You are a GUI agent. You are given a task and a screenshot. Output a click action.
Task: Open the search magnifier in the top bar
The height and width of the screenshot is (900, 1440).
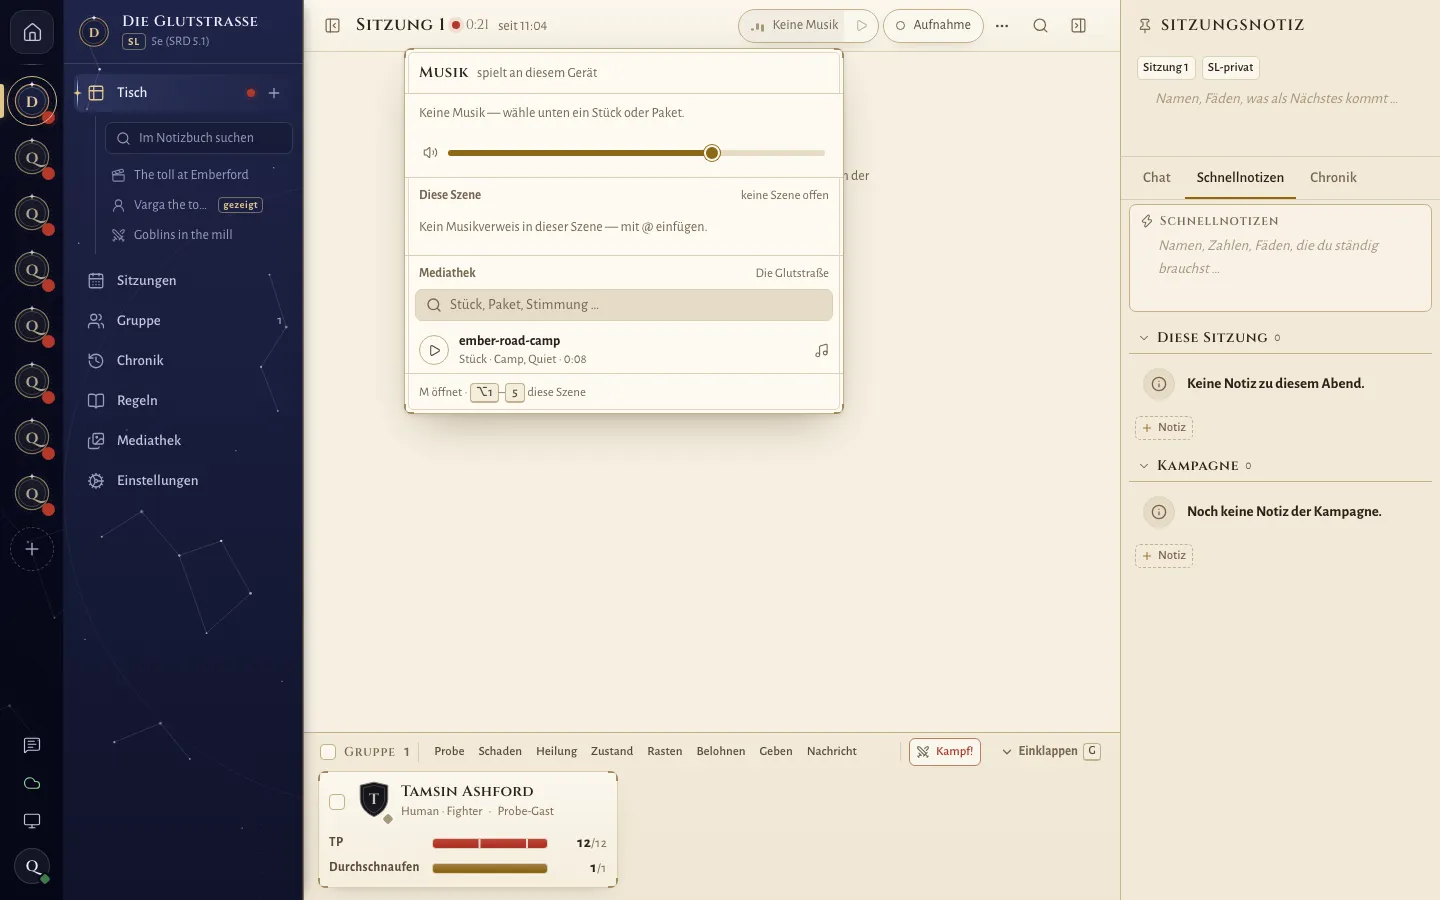point(1040,25)
